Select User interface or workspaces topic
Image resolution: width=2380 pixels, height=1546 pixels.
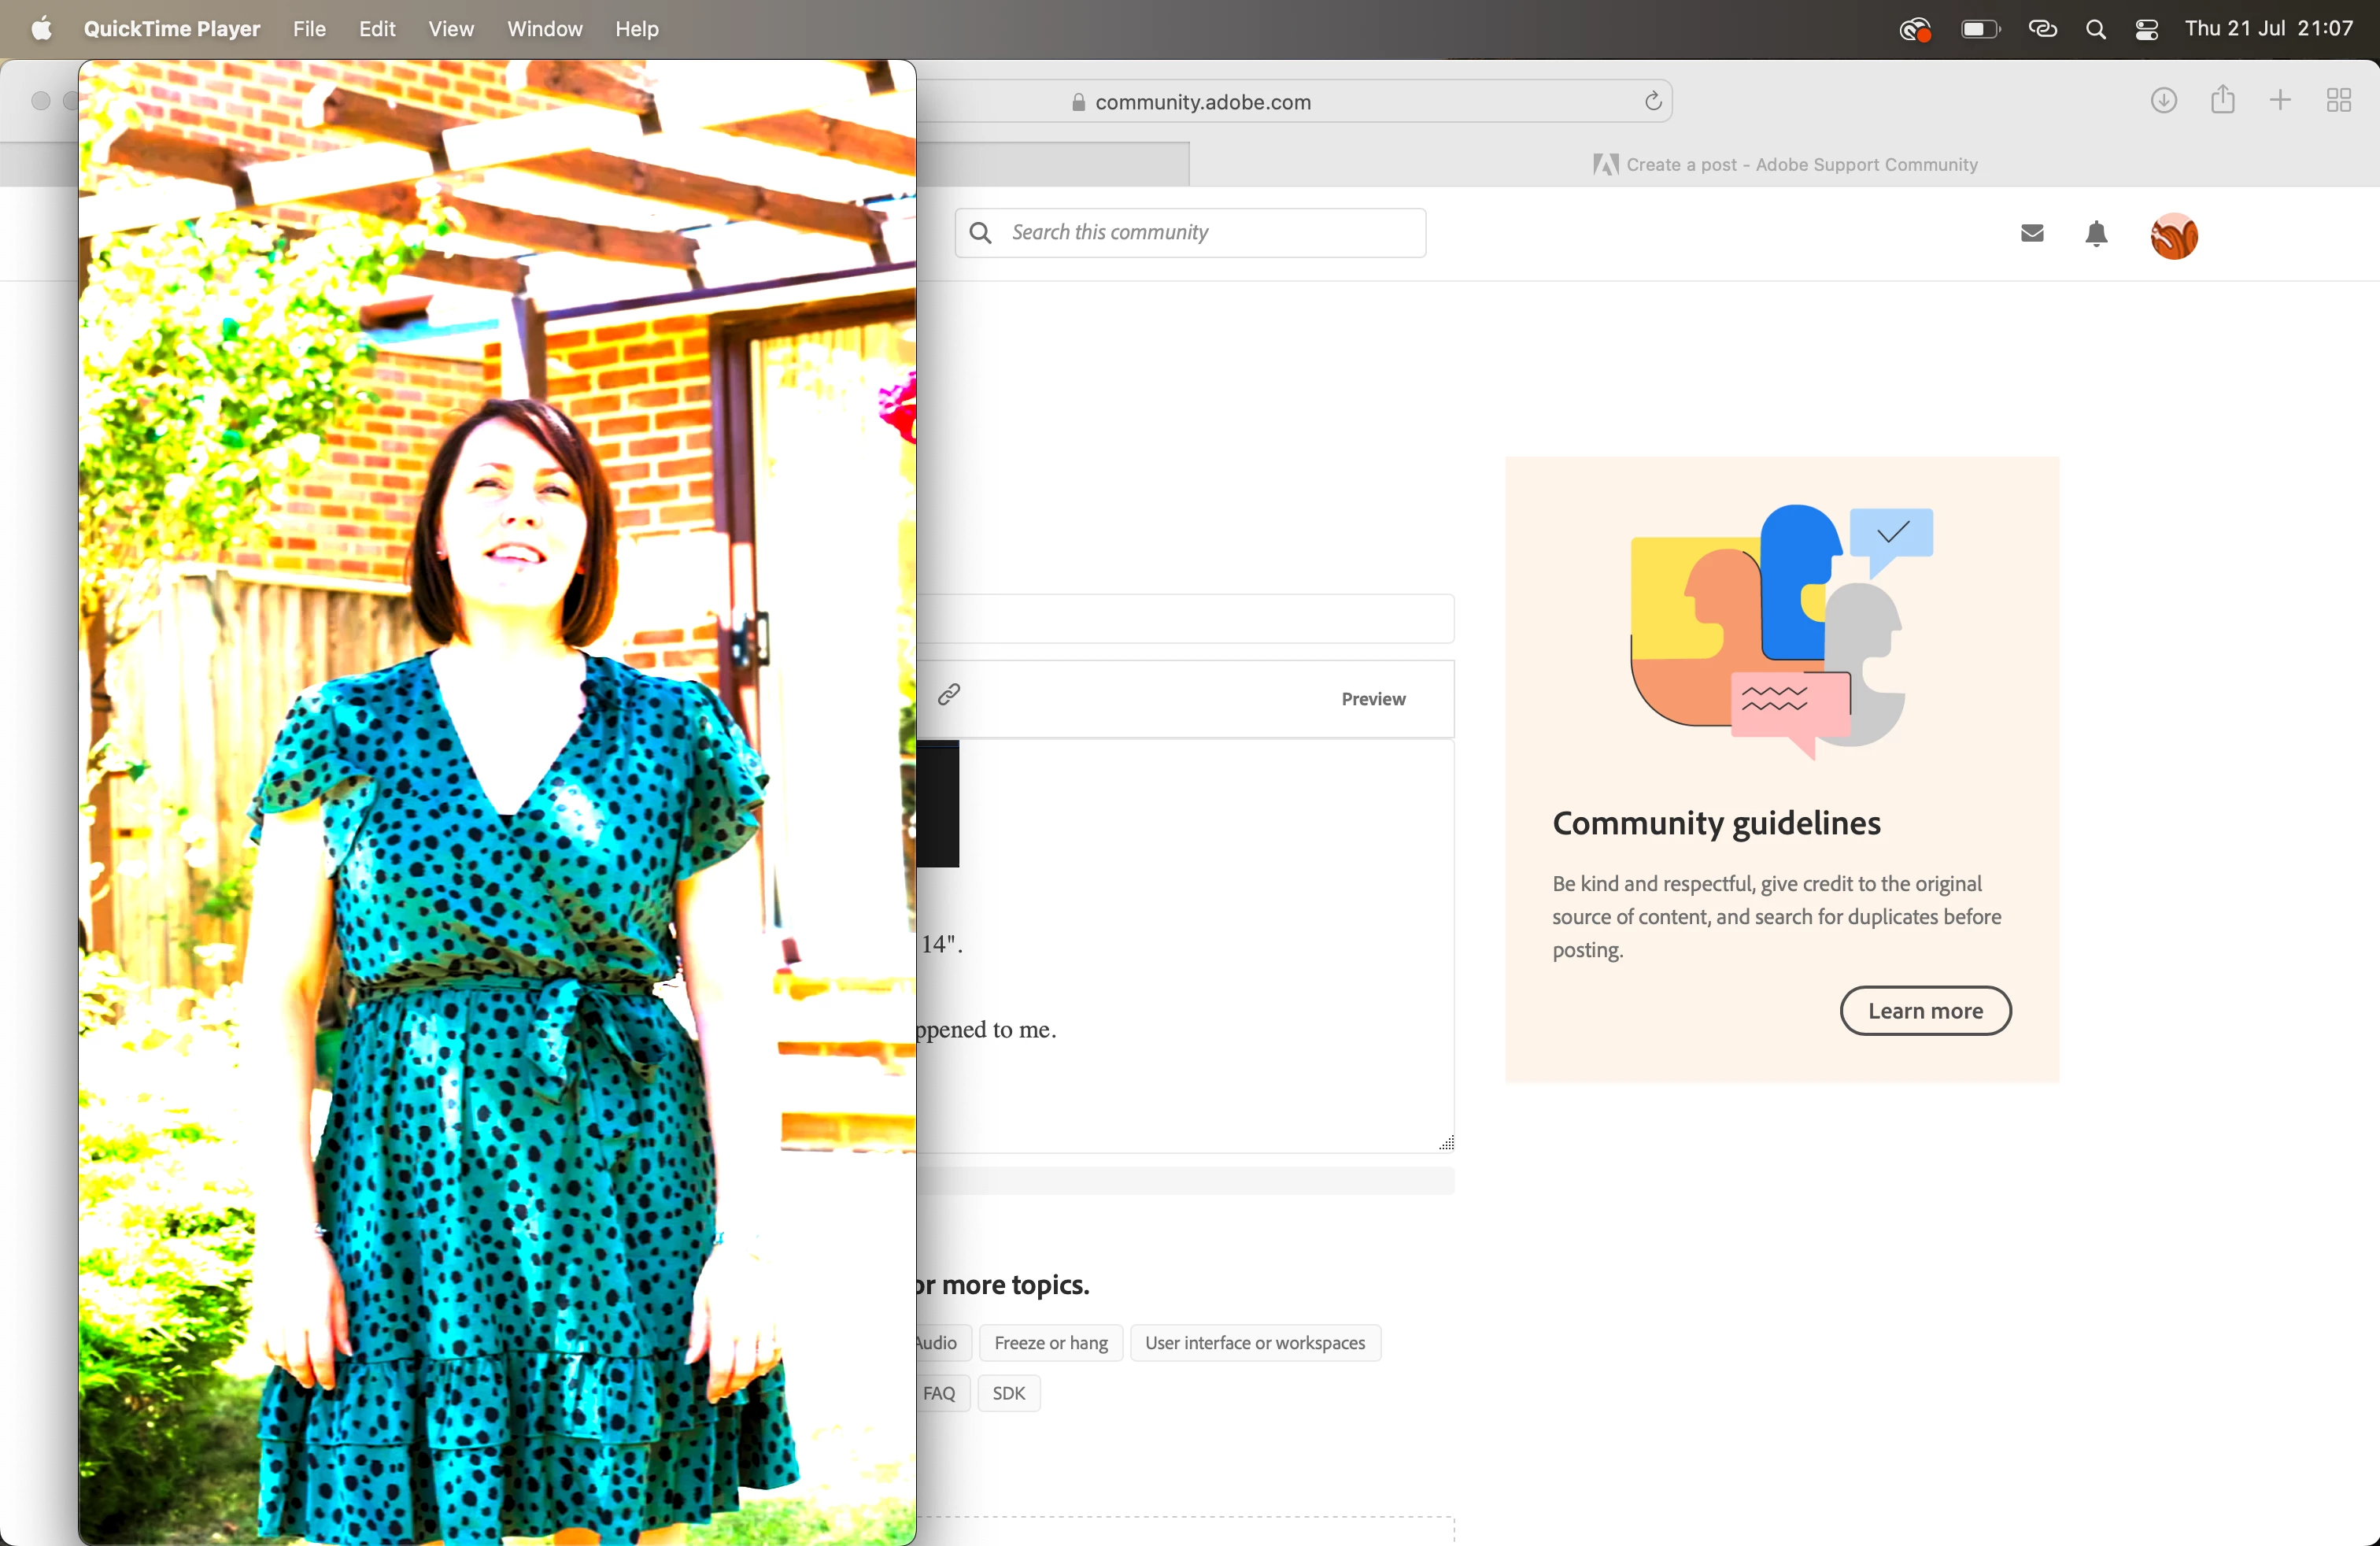(x=1254, y=1343)
